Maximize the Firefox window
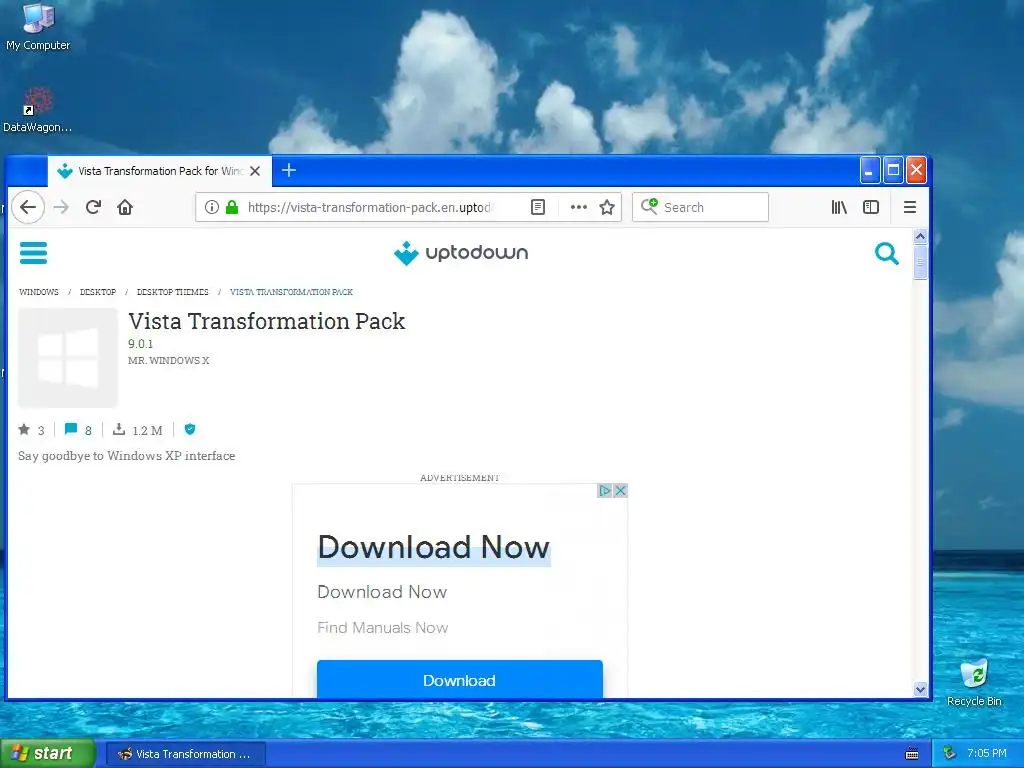Viewport: 1024px width, 768px height. 893,171
